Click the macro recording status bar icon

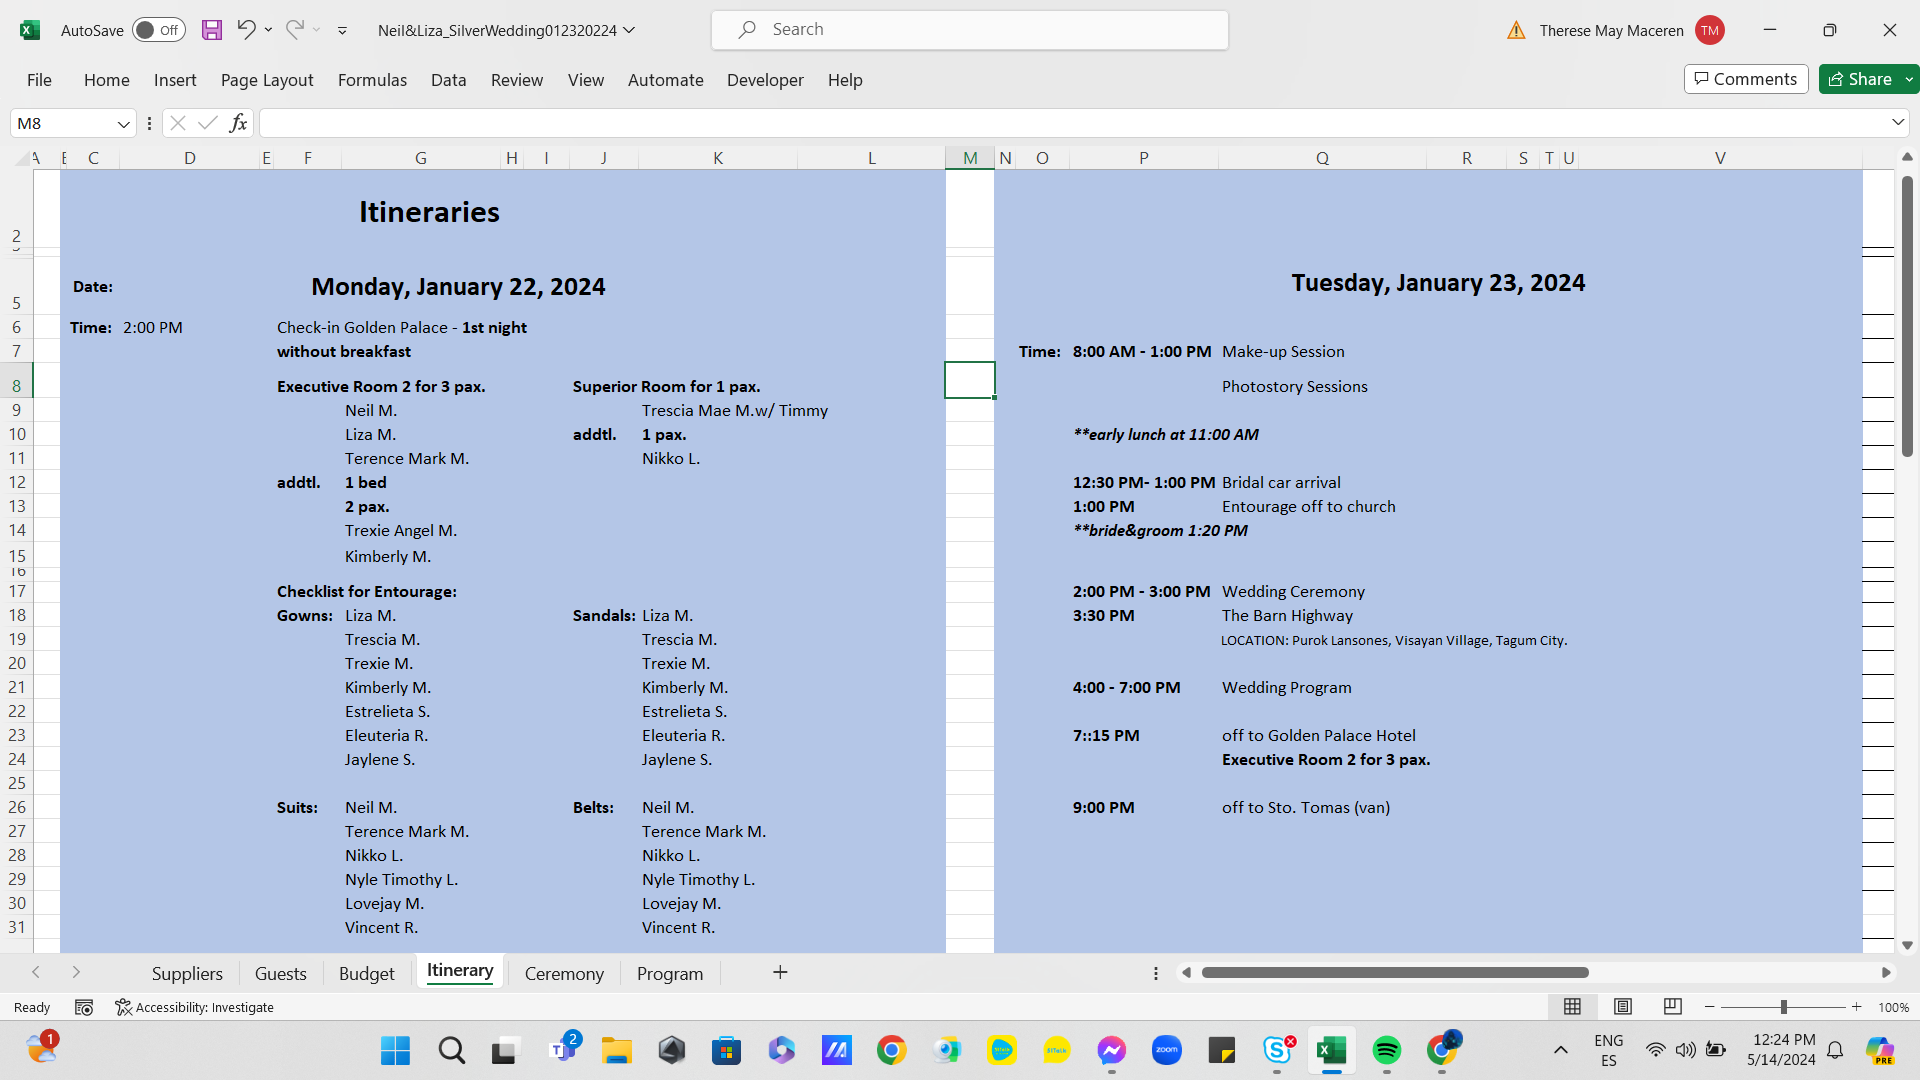point(84,1007)
